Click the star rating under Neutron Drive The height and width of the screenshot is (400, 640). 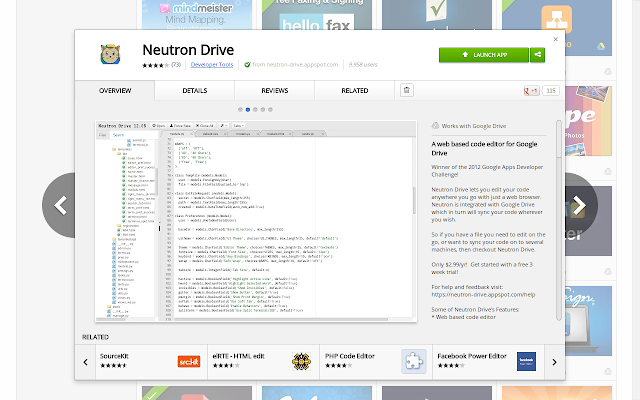coord(156,65)
